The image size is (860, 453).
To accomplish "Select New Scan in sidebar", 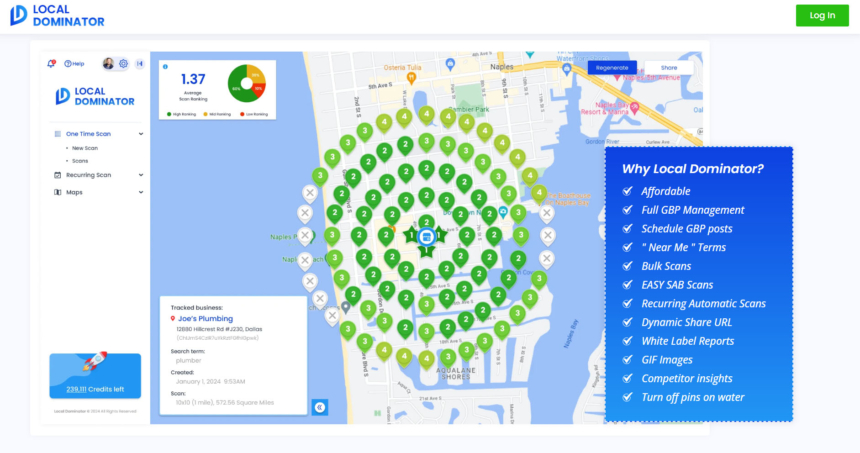I will (84, 148).
